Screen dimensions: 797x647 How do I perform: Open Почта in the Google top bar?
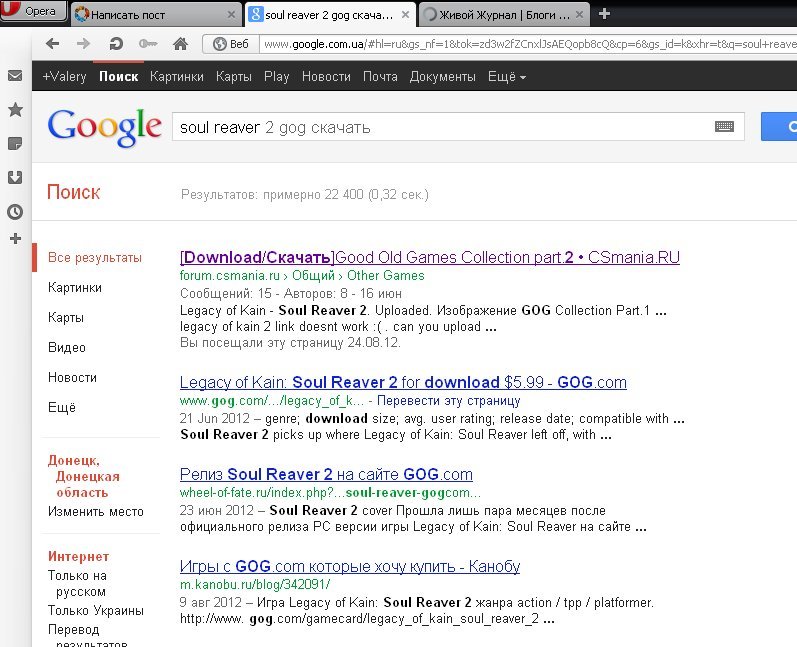point(380,76)
